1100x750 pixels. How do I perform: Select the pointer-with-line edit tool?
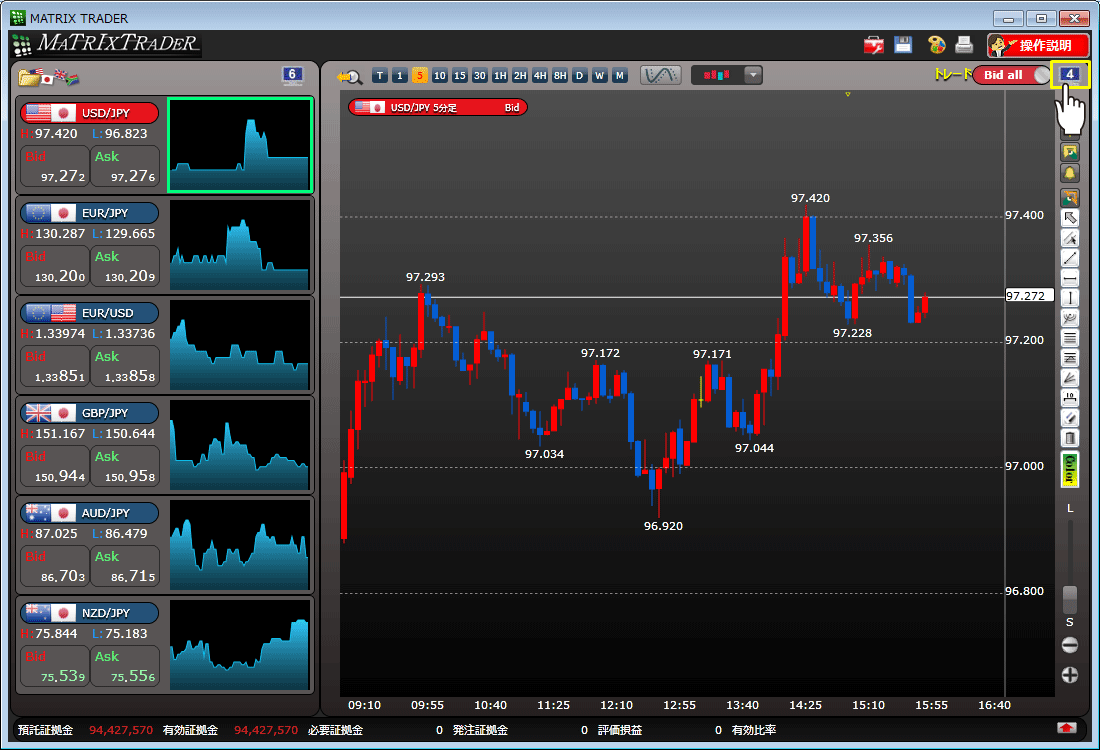pyautogui.click(x=1070, y=239)
